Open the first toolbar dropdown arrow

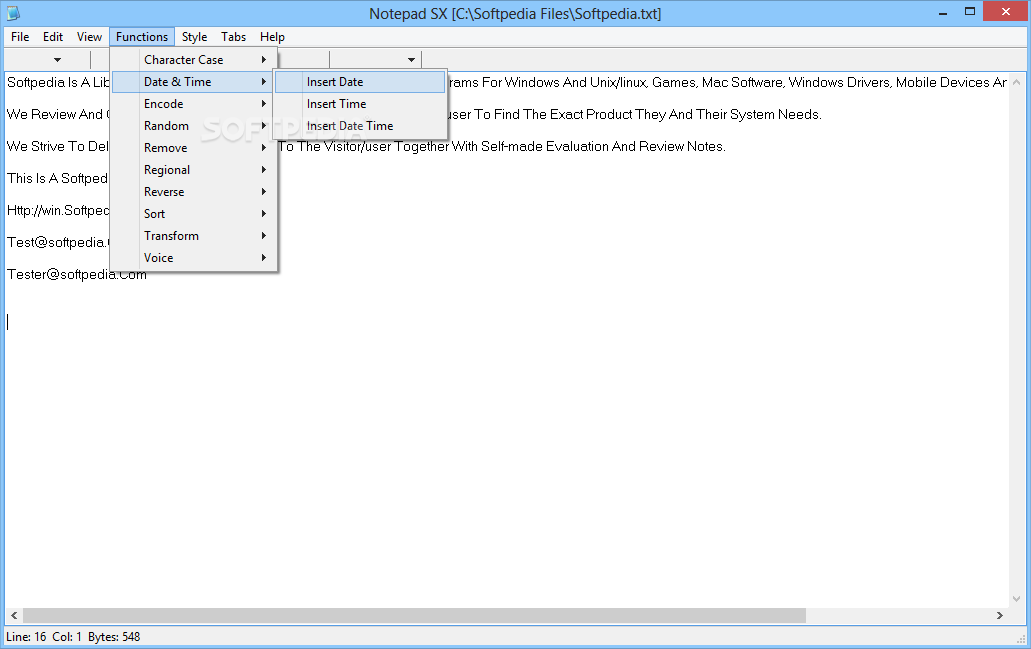coord(57,60)
